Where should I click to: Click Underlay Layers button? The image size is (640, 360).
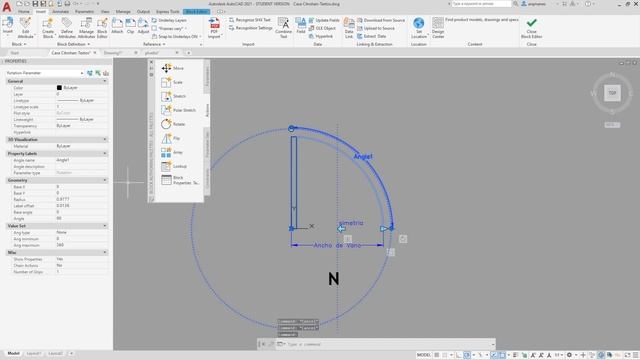169,20
